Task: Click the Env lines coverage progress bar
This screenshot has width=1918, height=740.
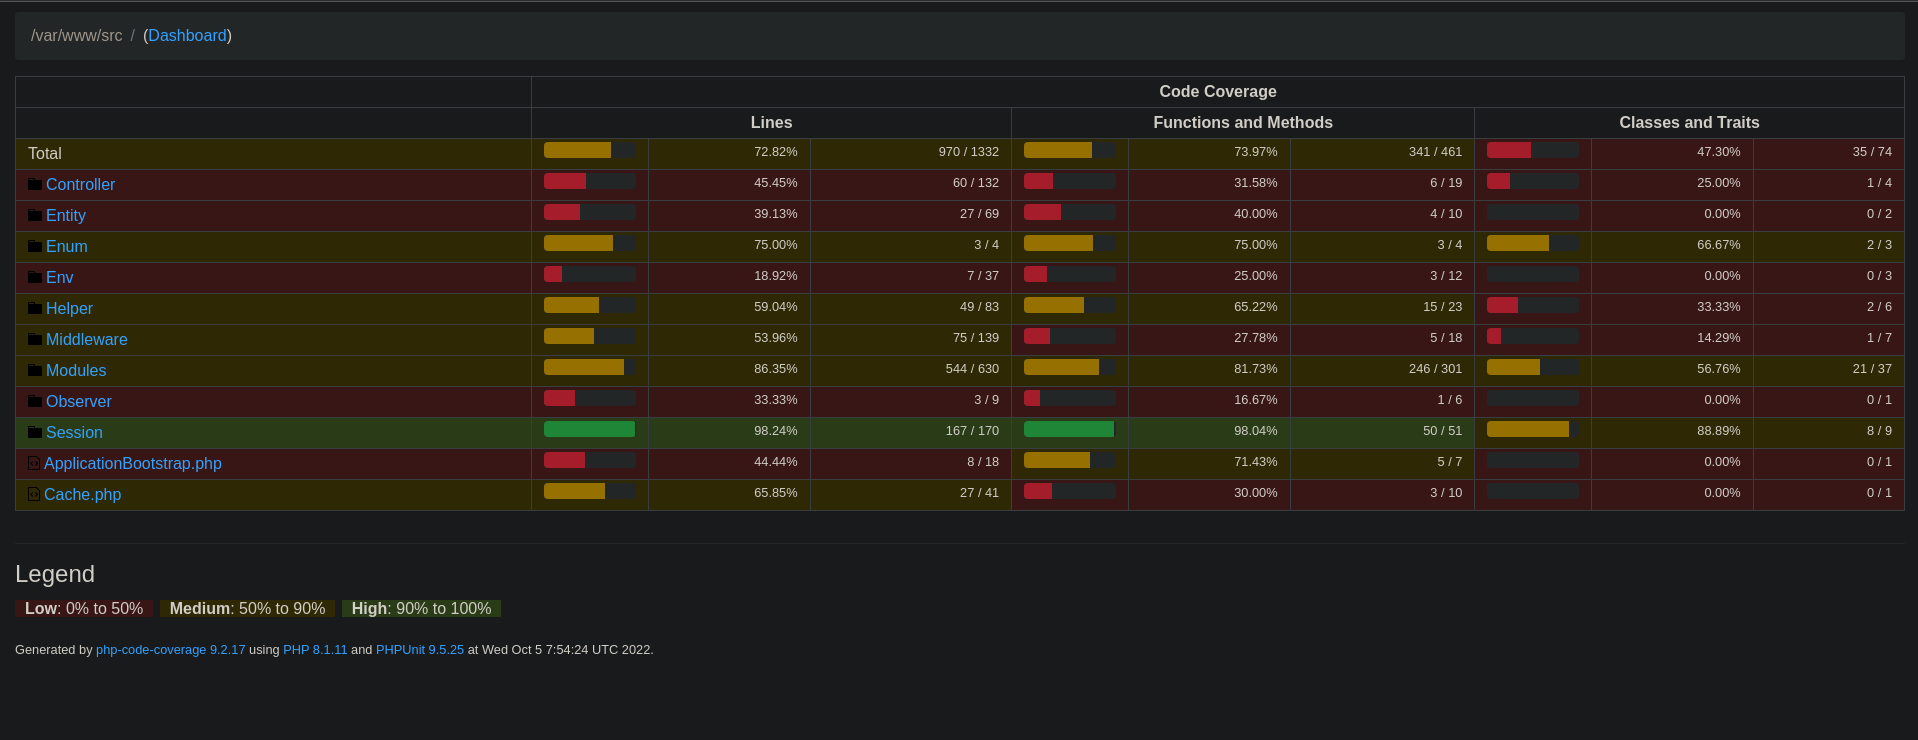Action: [x=590, y=274]
